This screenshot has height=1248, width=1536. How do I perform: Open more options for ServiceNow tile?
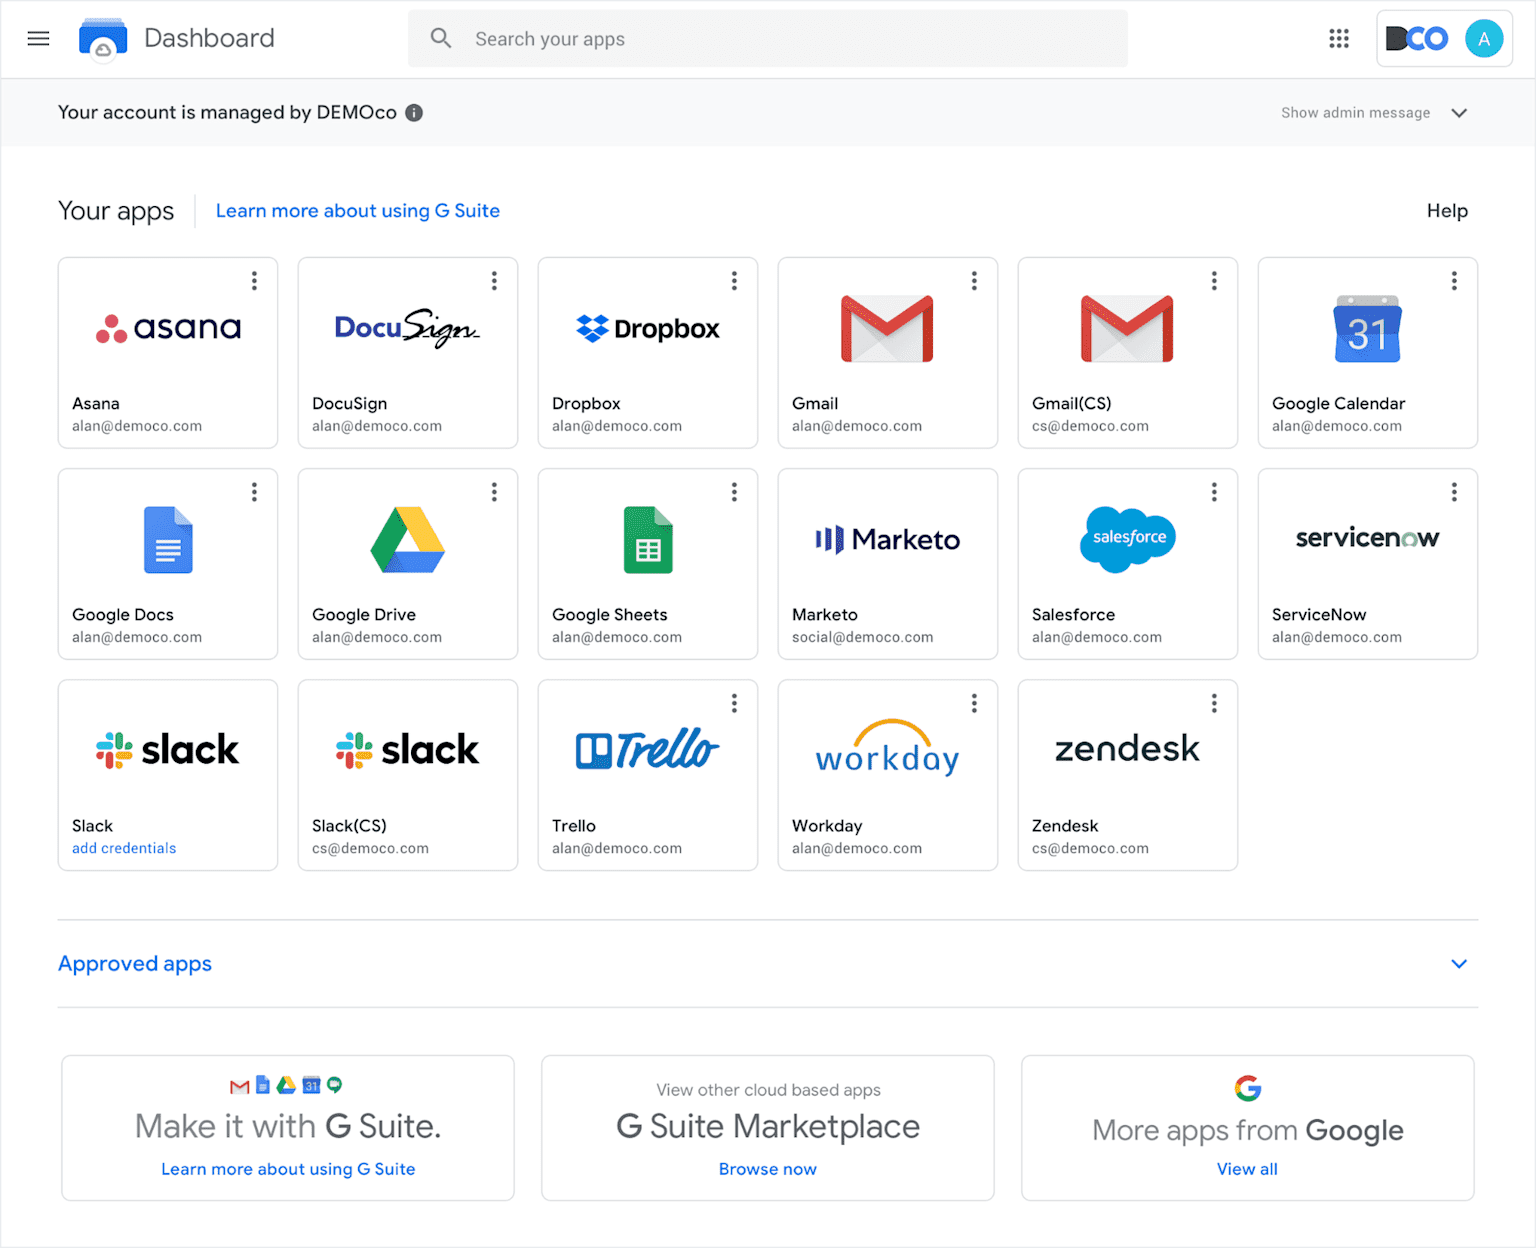tap(1454, 492)
